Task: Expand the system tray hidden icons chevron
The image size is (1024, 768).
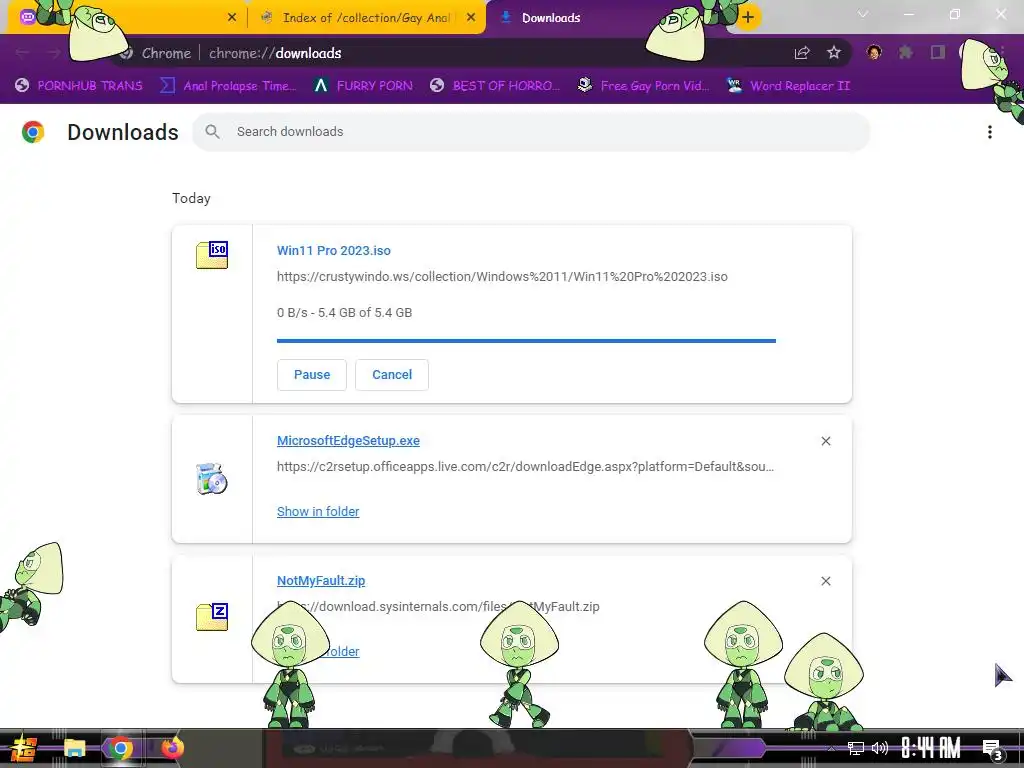Action: click(x=831, y=748)
